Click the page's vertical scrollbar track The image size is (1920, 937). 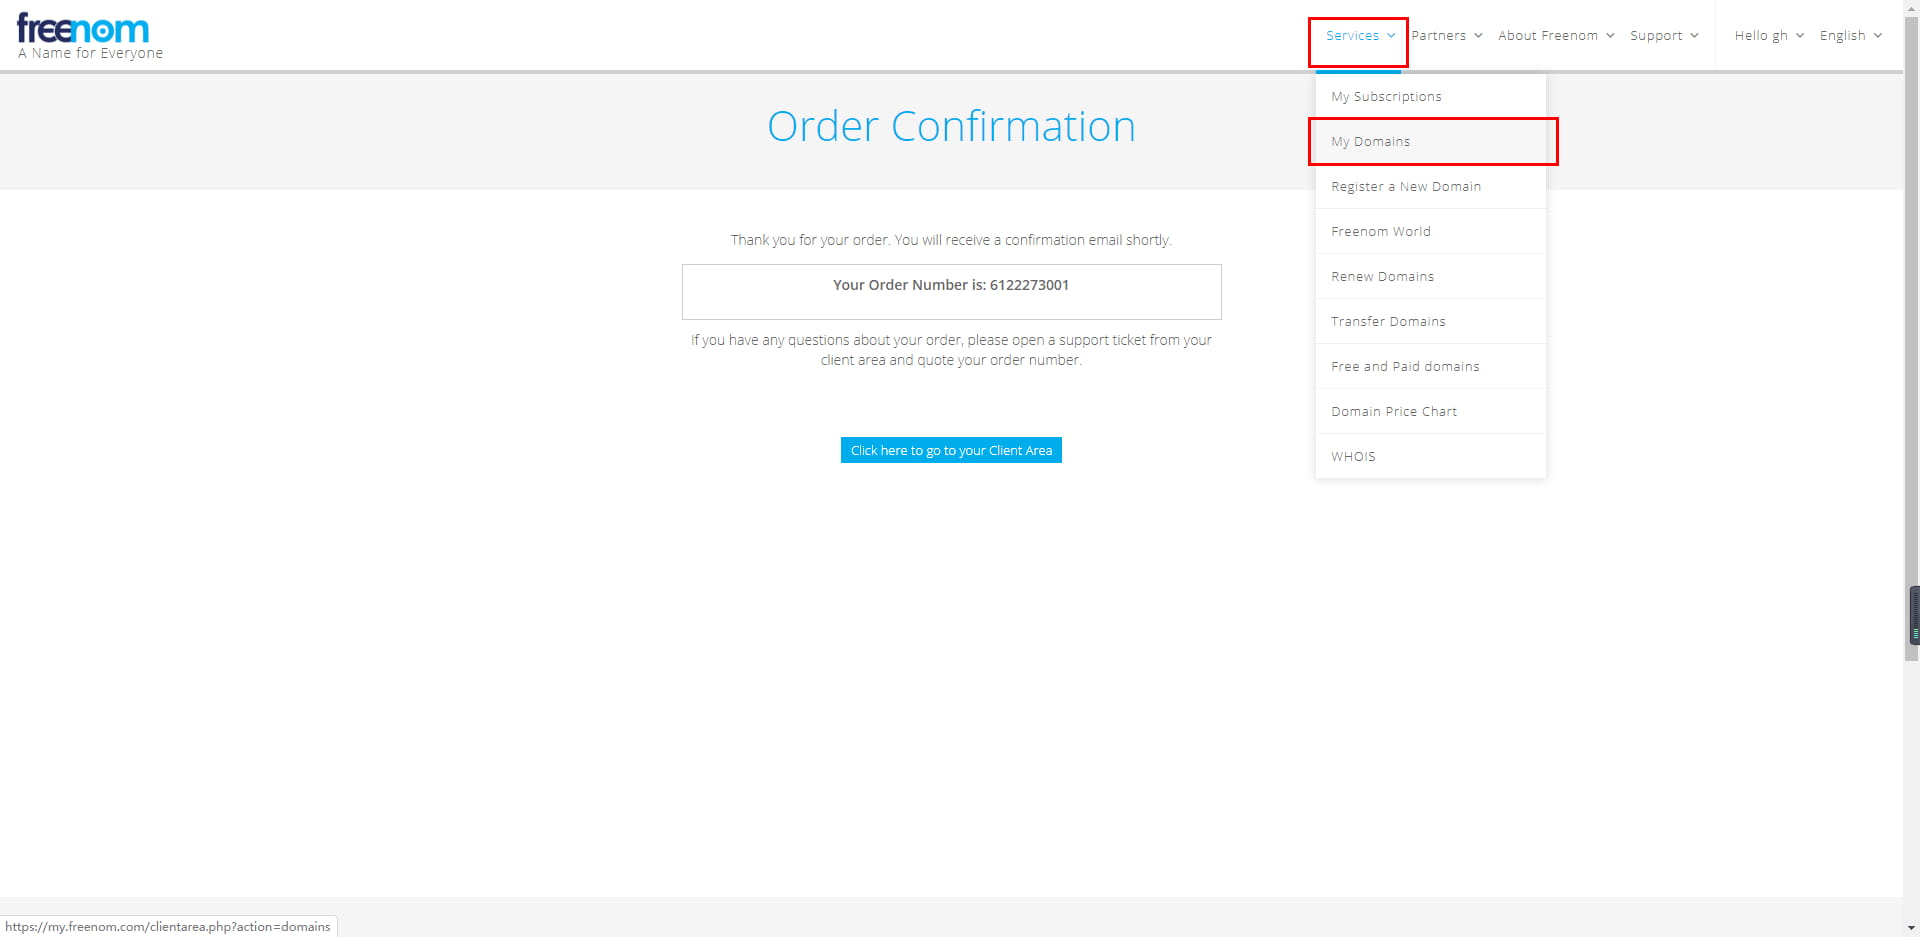[x=1911, y=780]
